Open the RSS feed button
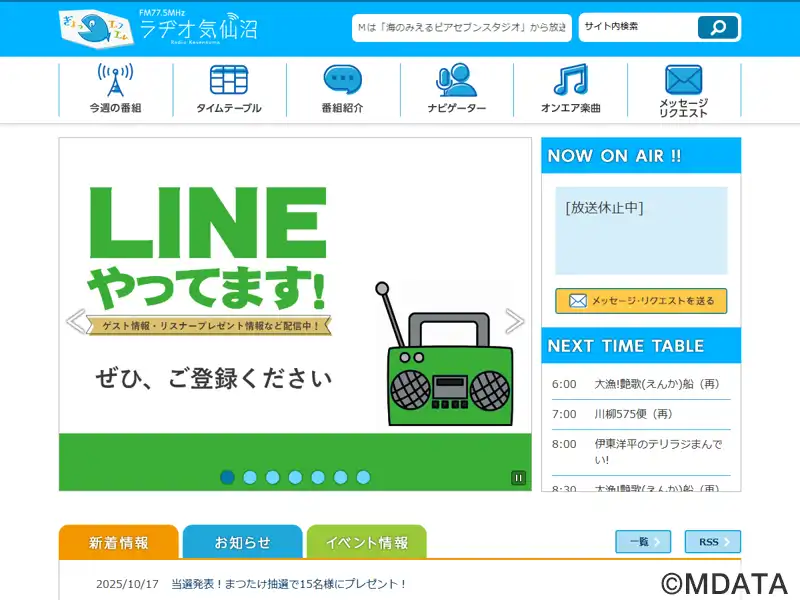 pos(713,542)
